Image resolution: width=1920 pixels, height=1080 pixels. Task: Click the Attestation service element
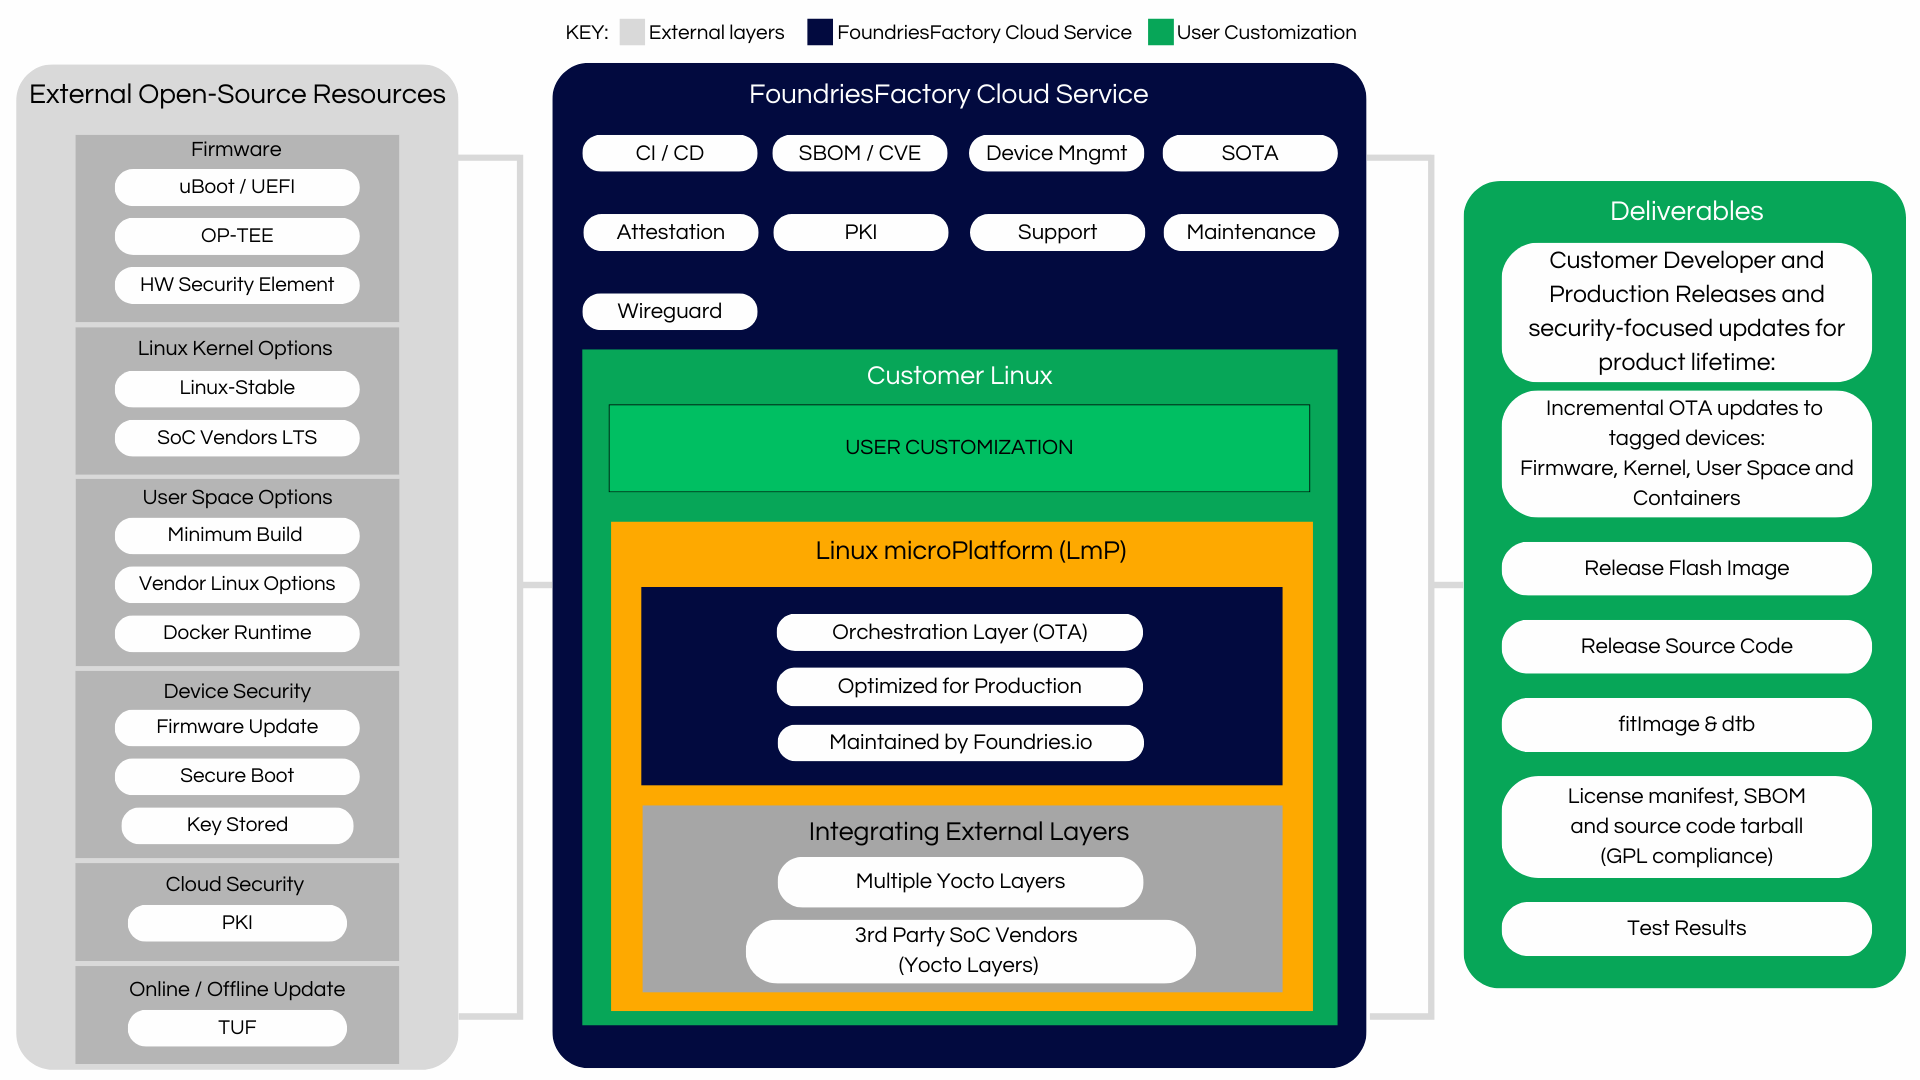(670, 231)
